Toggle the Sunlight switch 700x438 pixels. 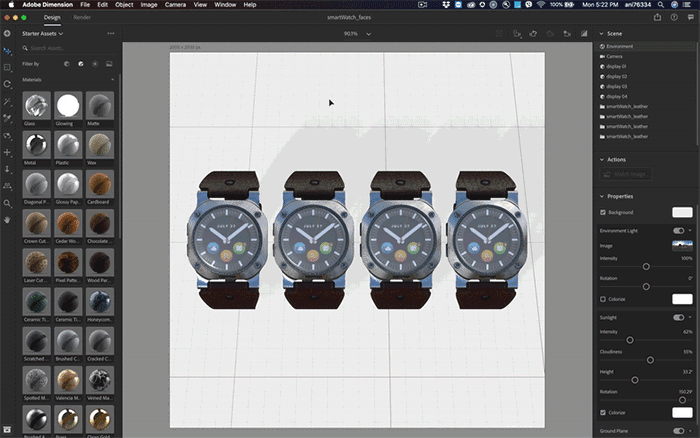679,317
